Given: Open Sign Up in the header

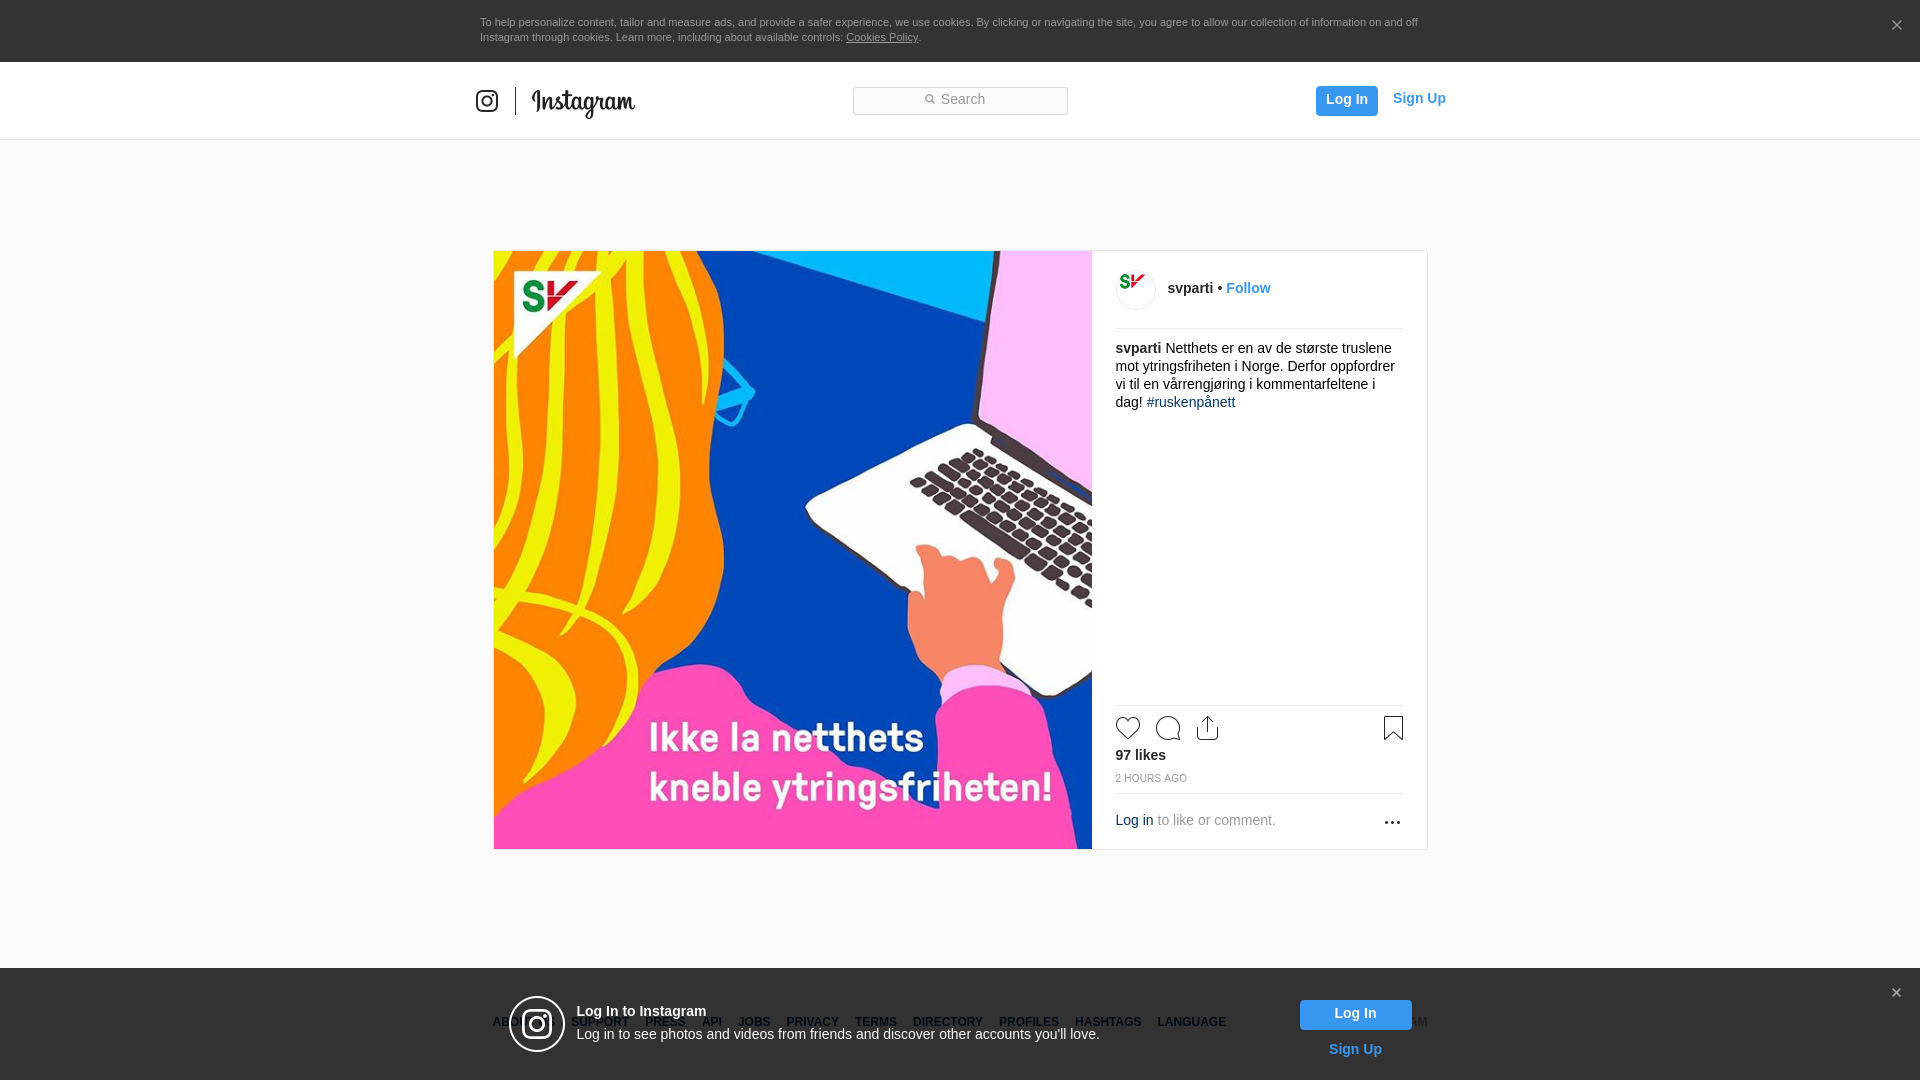Looking at the screenshot, I should pyautogui.click(x=1419, y=98).
